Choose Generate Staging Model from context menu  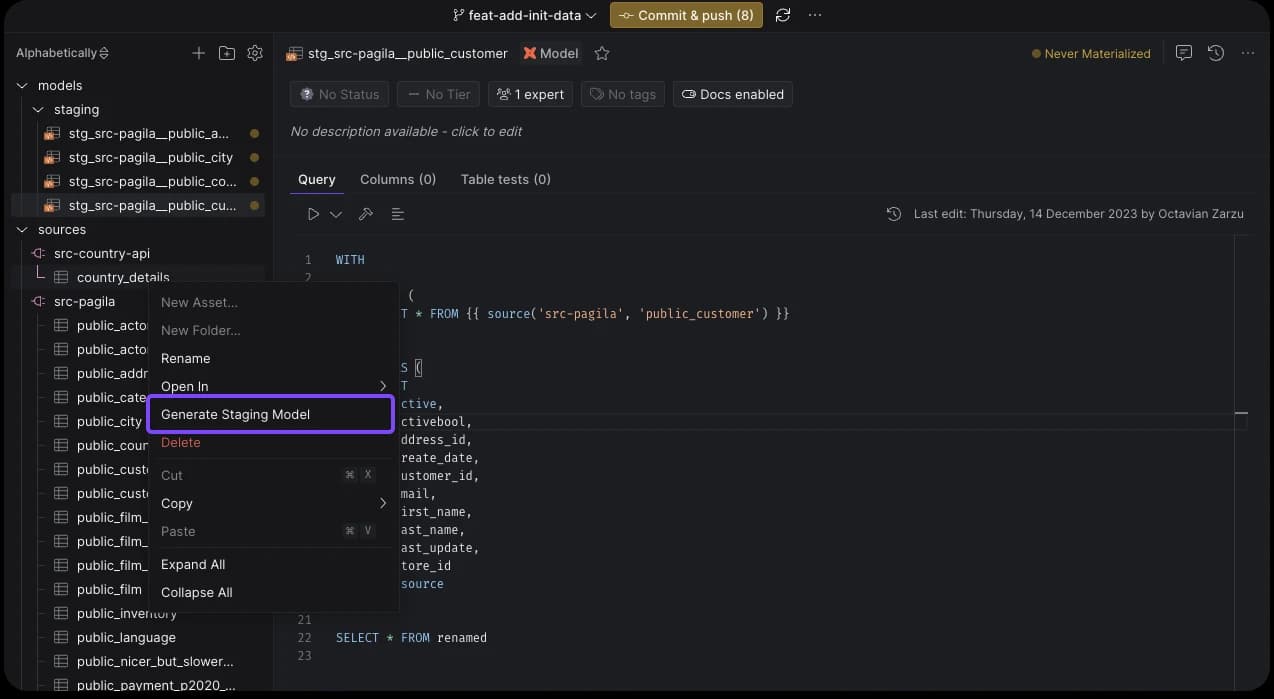tap(270, 414)
